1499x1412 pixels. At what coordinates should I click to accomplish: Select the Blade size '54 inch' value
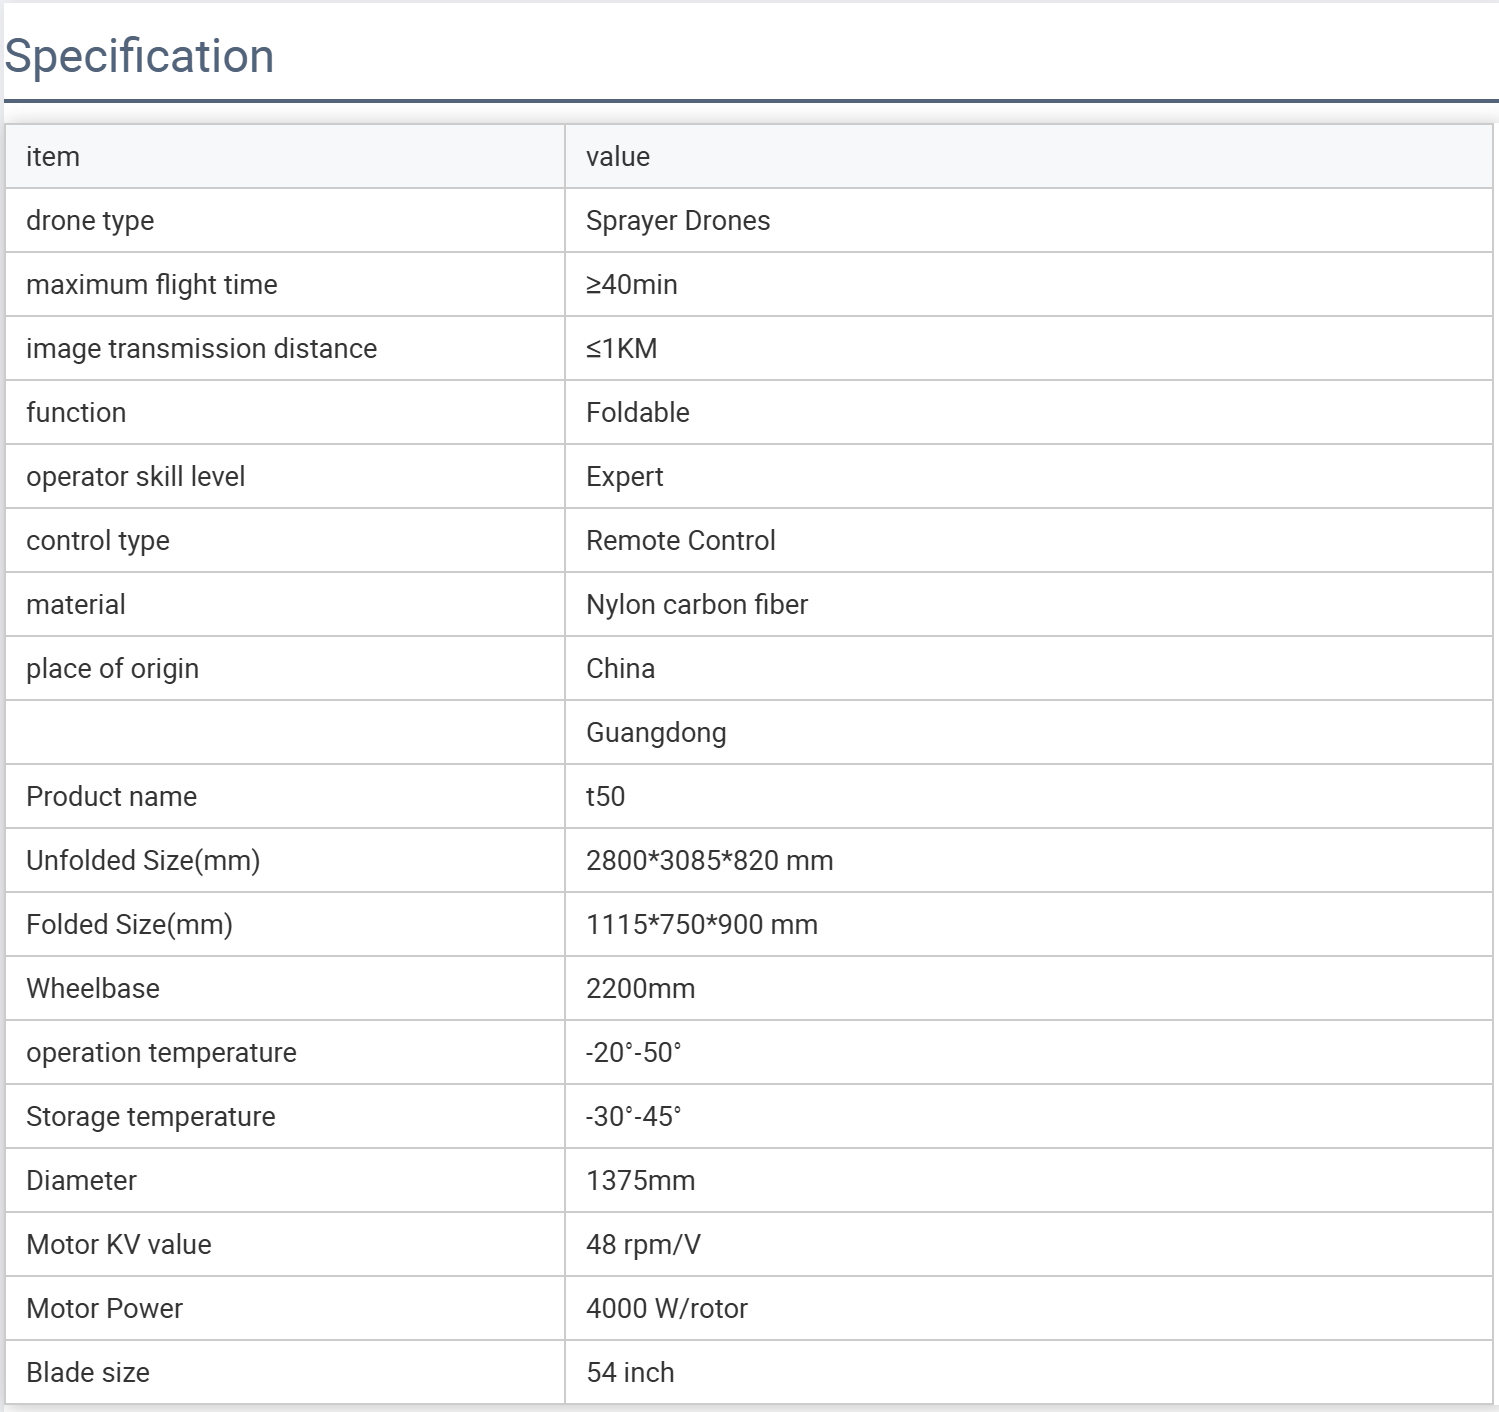(631, 1373)
